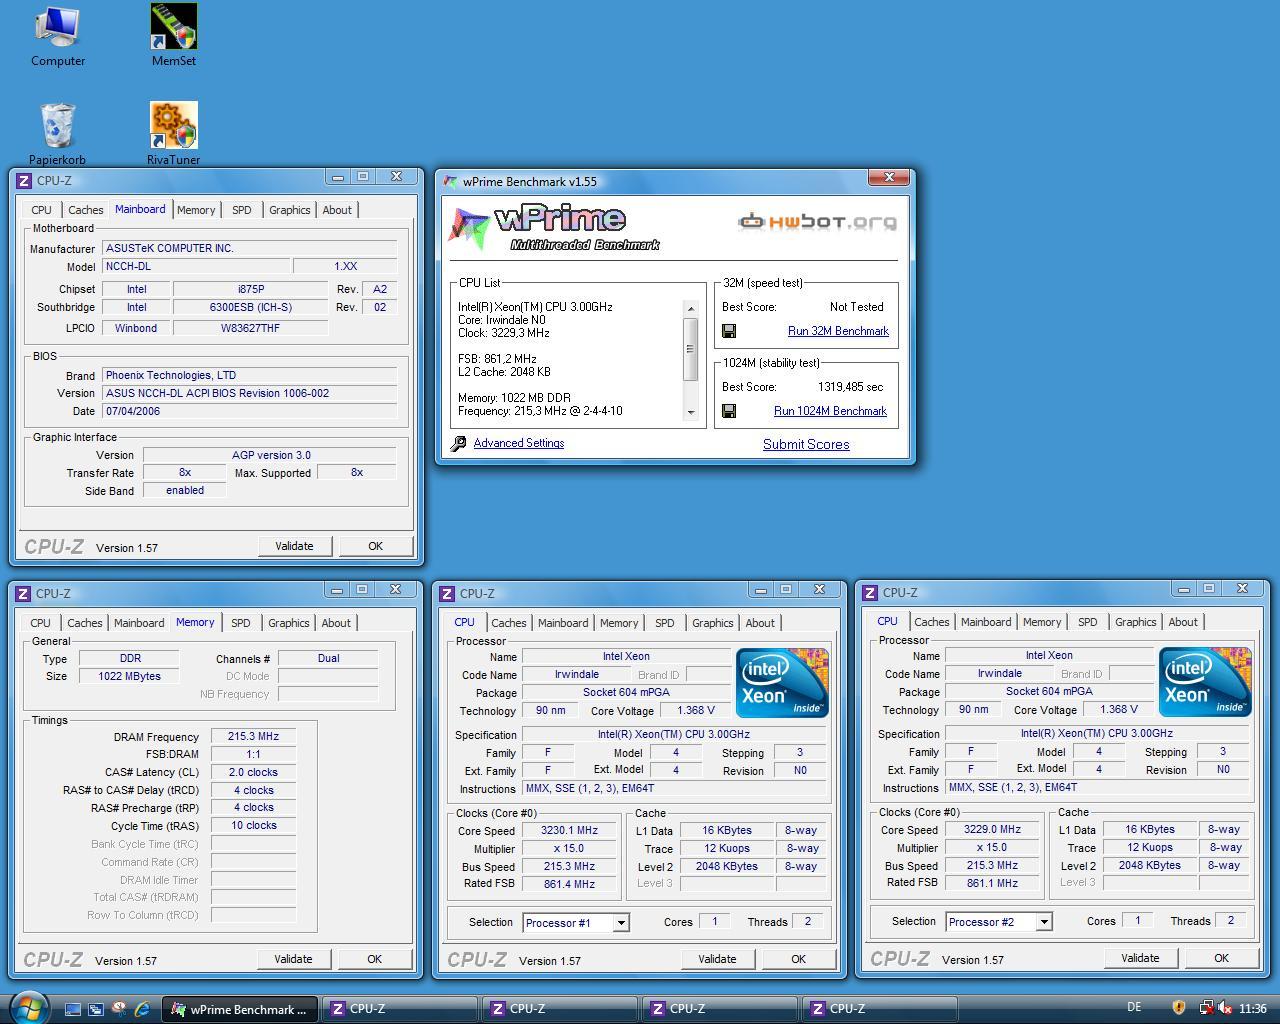
Task: Open the About tab in the Processor #2 CPU-Z window
Action: click(1183, 622)
